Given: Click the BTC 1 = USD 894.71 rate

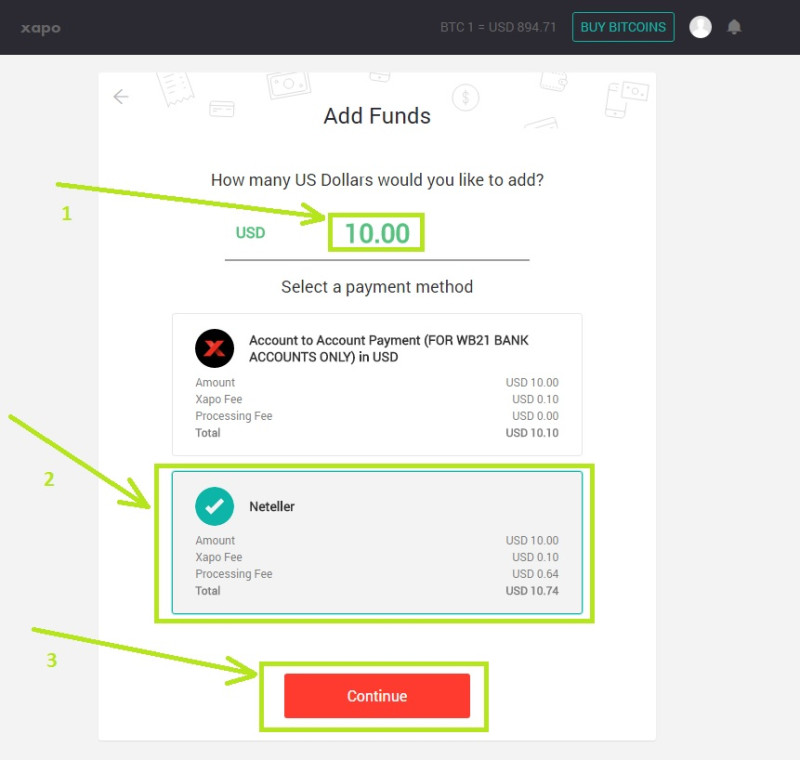Looking at the screenshot, I should pos(498,27).
